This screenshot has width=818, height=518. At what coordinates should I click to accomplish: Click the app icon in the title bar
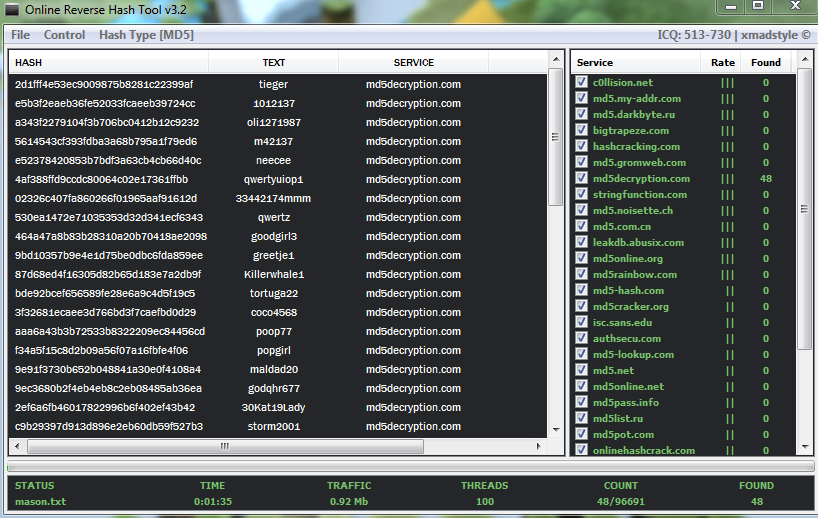(x=12, y=9)
